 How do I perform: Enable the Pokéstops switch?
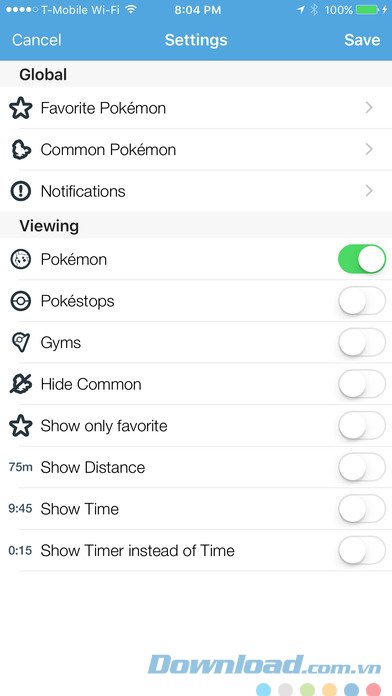click(362, 301)
